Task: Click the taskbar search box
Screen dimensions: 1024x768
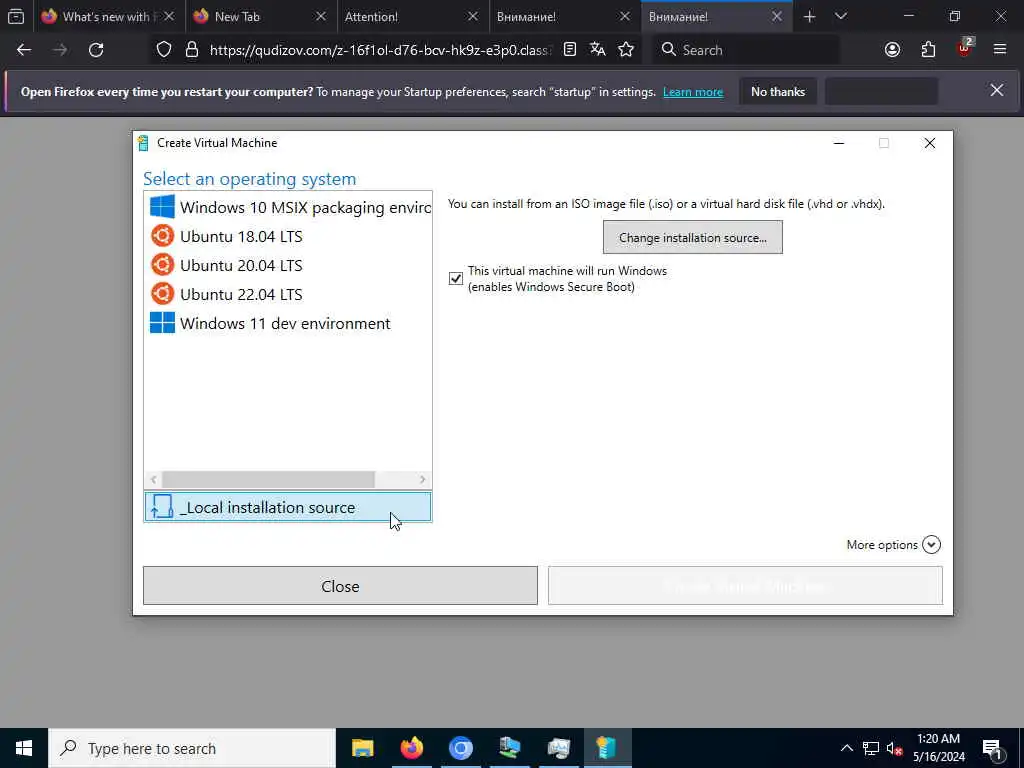Action: point(192,748)
